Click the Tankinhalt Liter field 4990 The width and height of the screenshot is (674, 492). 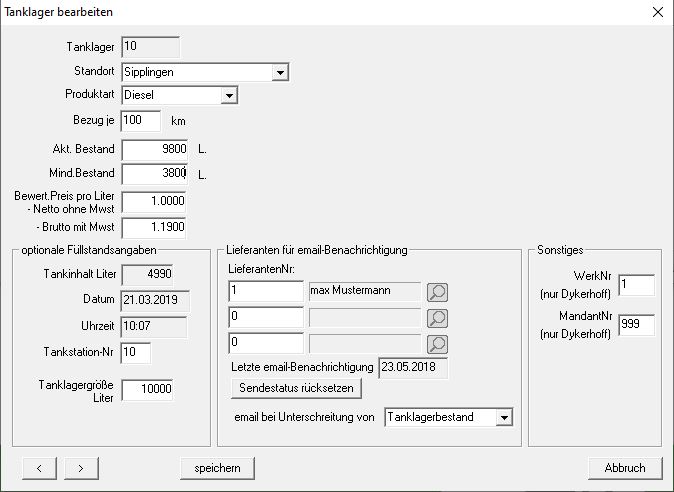tap(147, 275)
